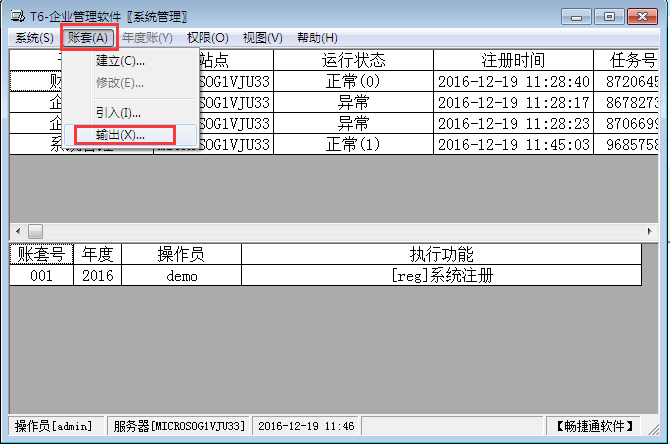This screenshot has height=446, width=670.
Task: Select account set number 001 cell
Action: pyautogui.click(x=40, y=275)
